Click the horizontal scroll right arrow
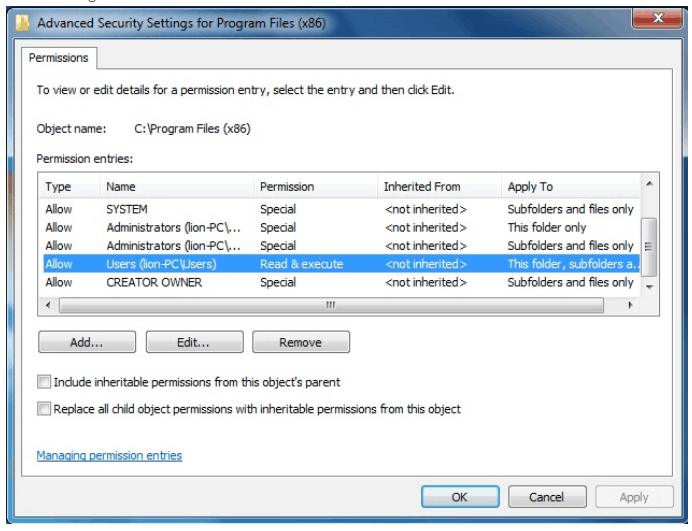 [x=630, y=305]
